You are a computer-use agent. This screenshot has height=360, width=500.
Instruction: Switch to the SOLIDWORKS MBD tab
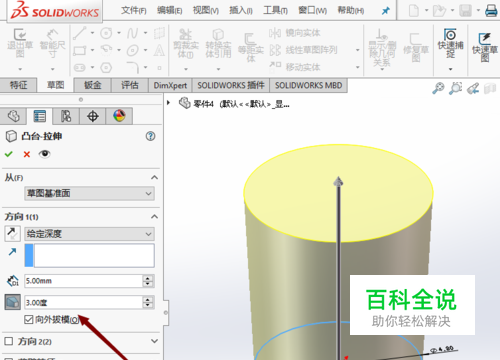pos(308,85)
